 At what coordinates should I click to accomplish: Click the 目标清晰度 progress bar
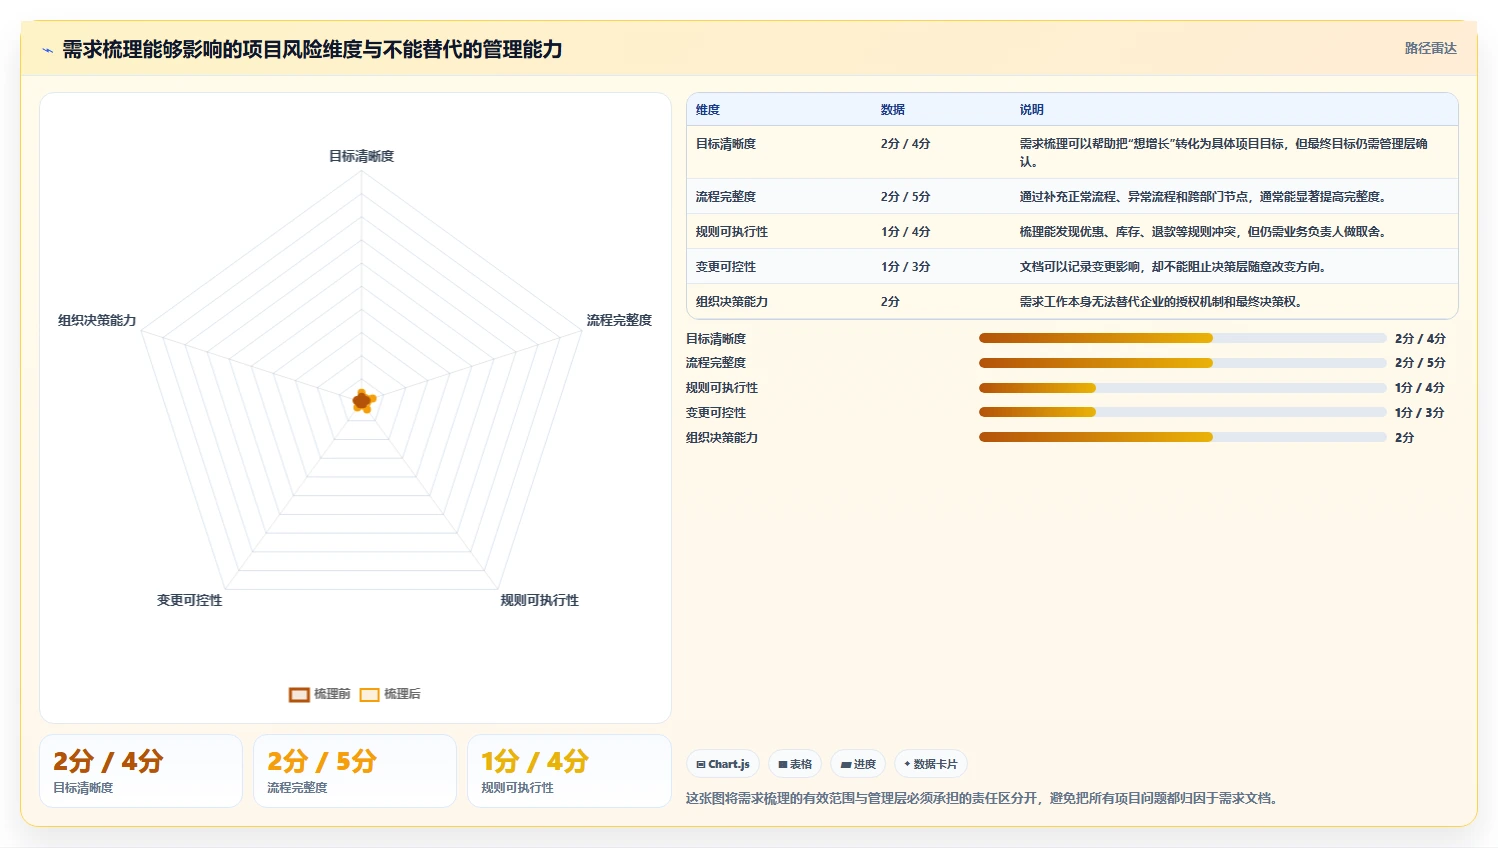pyautogui.click(x=1182, y=338)
